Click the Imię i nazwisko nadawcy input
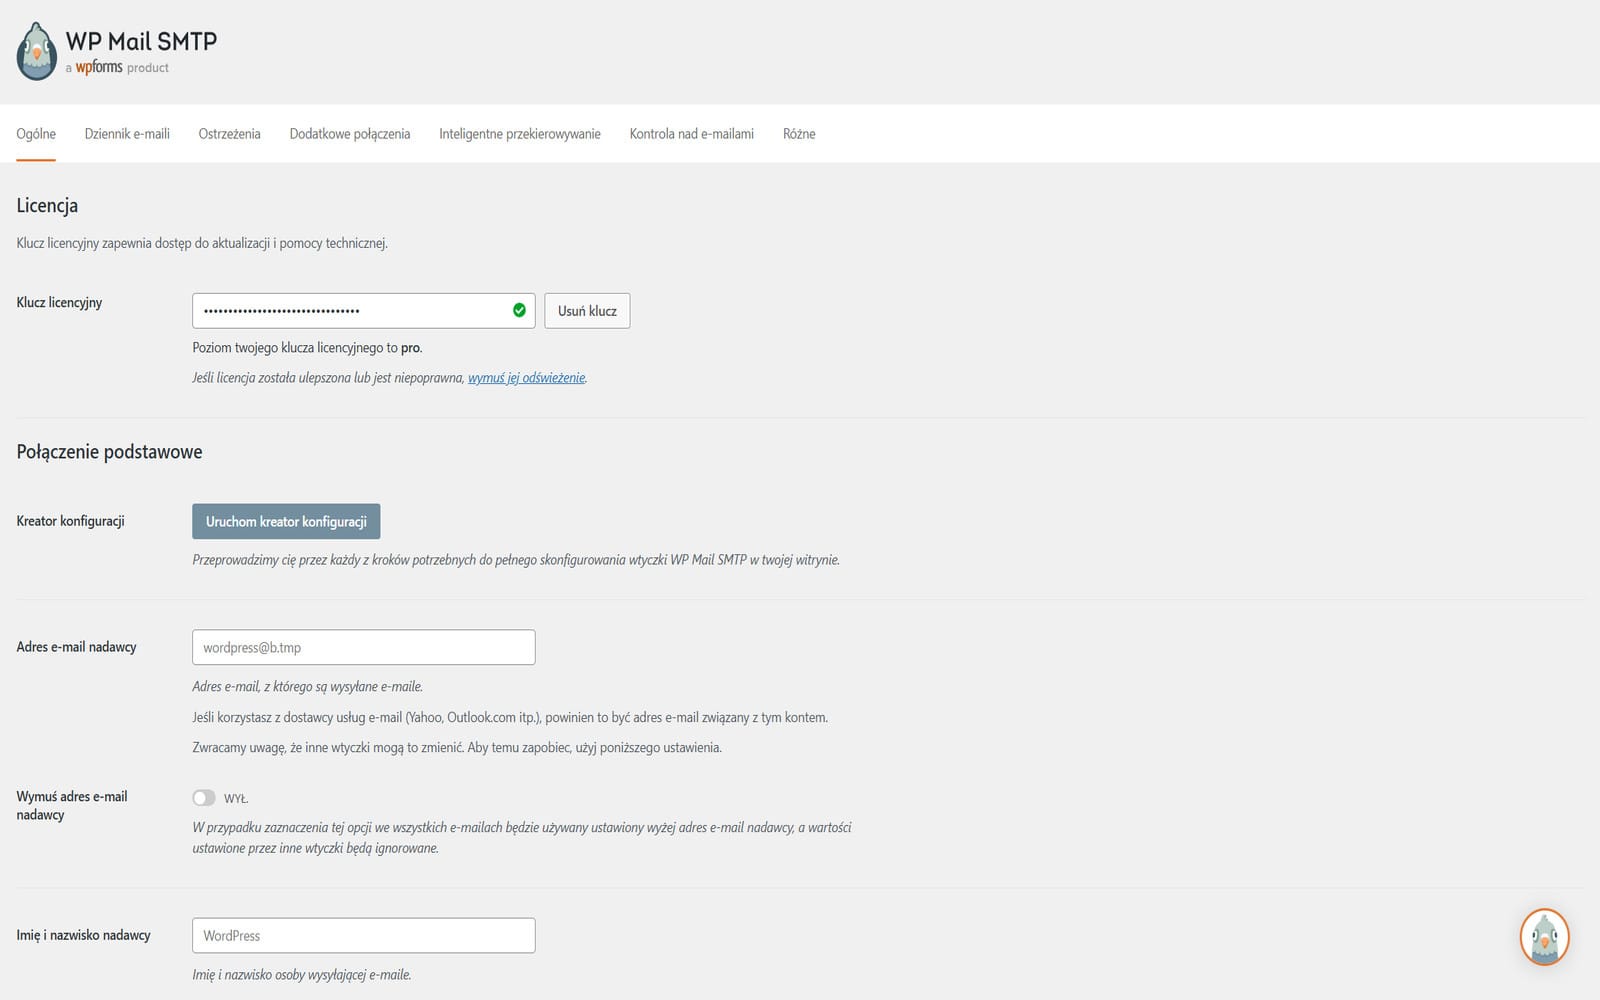The height and width of the screenshot is (1000, 1600). pos(364,935)
